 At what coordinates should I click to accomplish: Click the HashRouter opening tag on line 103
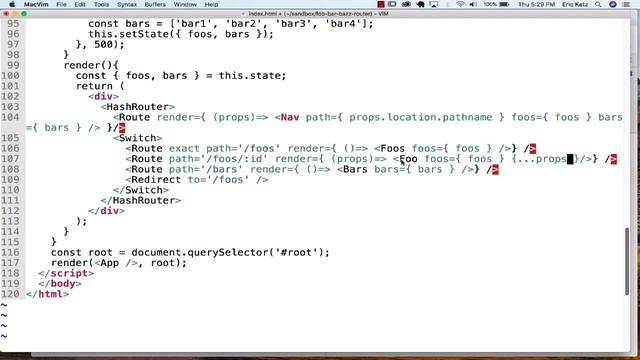138,107
